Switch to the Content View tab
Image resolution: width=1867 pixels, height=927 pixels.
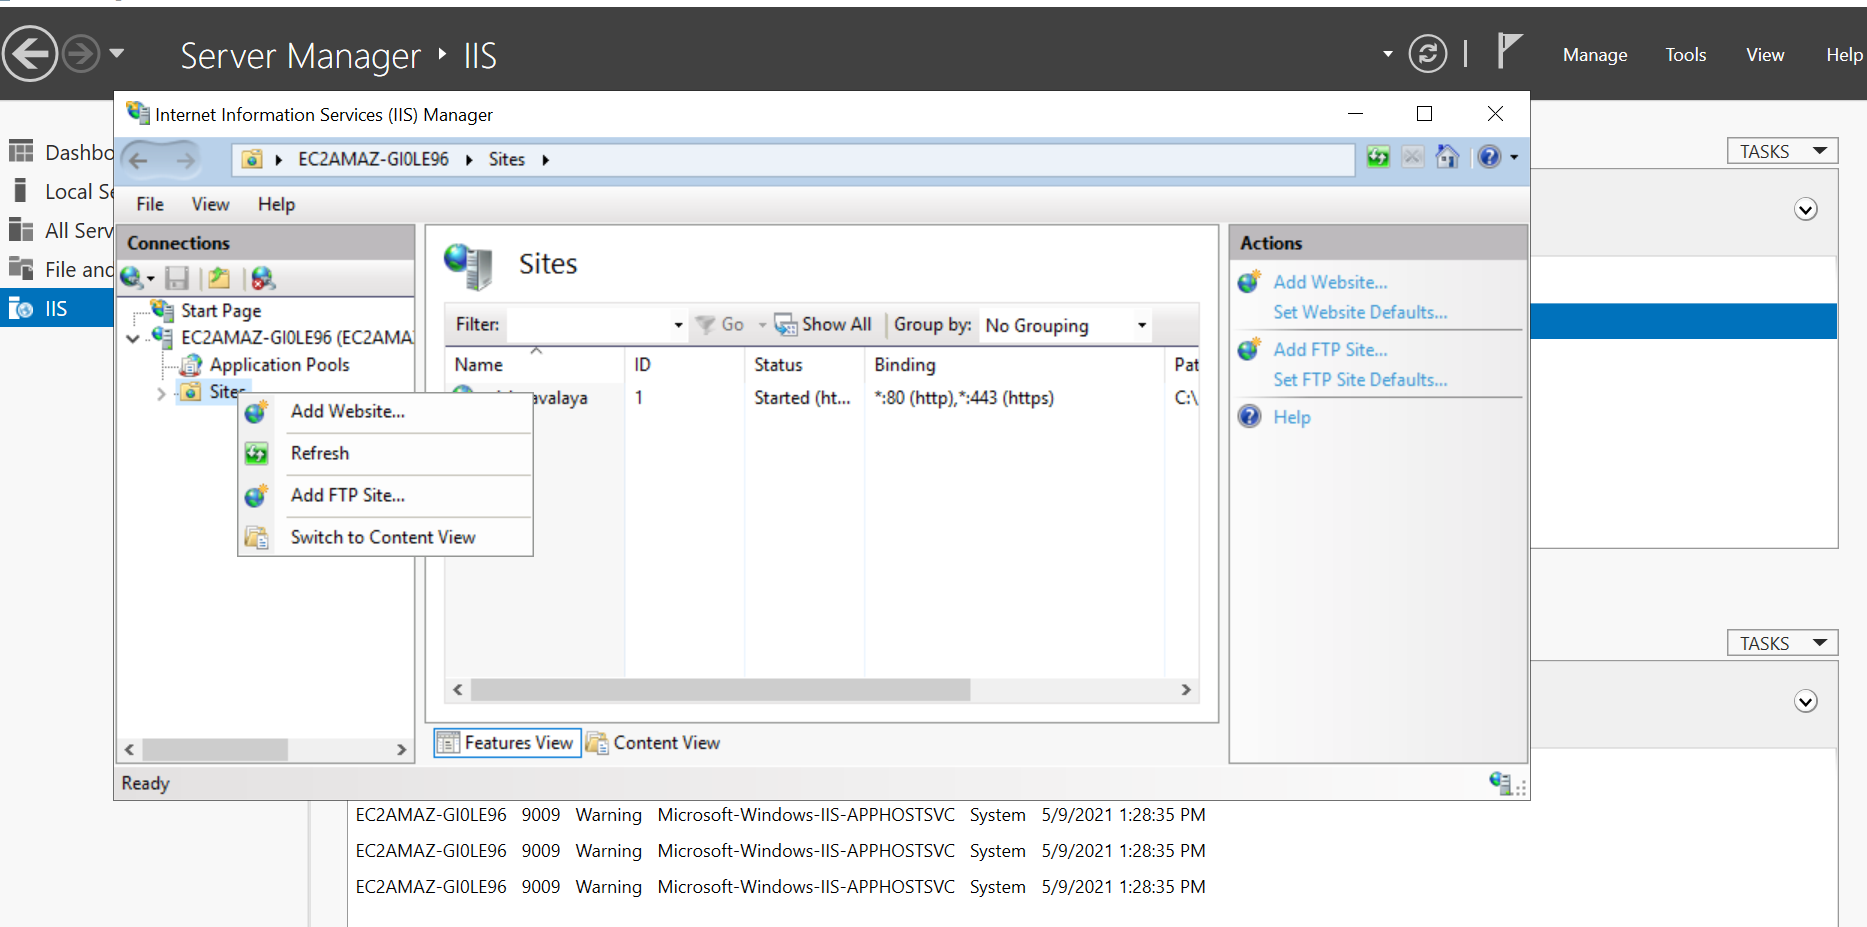(x=653, y=743)
